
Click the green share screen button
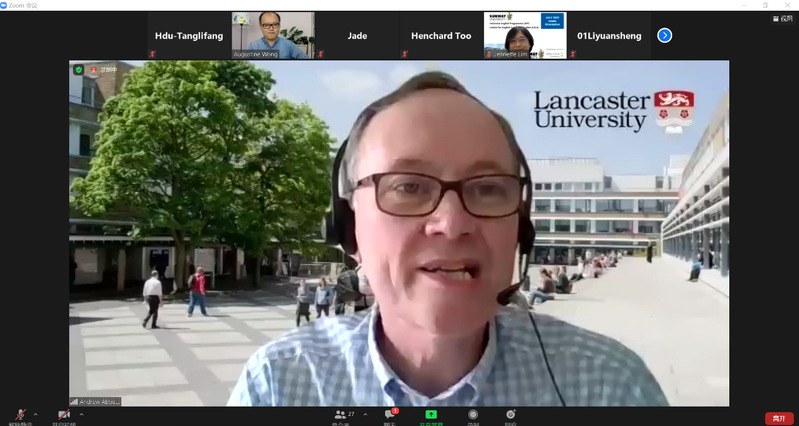pyautogui.click(x=431, y=414)
